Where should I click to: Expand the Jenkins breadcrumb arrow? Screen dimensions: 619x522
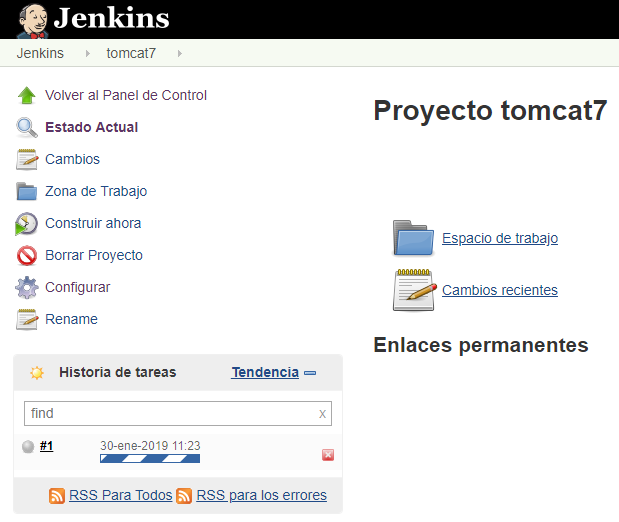point(88,53)
